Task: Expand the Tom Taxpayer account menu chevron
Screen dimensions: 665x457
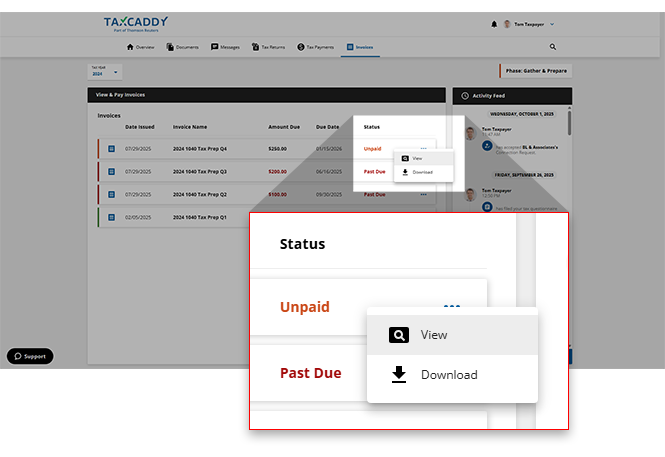Action: (552, 24)
